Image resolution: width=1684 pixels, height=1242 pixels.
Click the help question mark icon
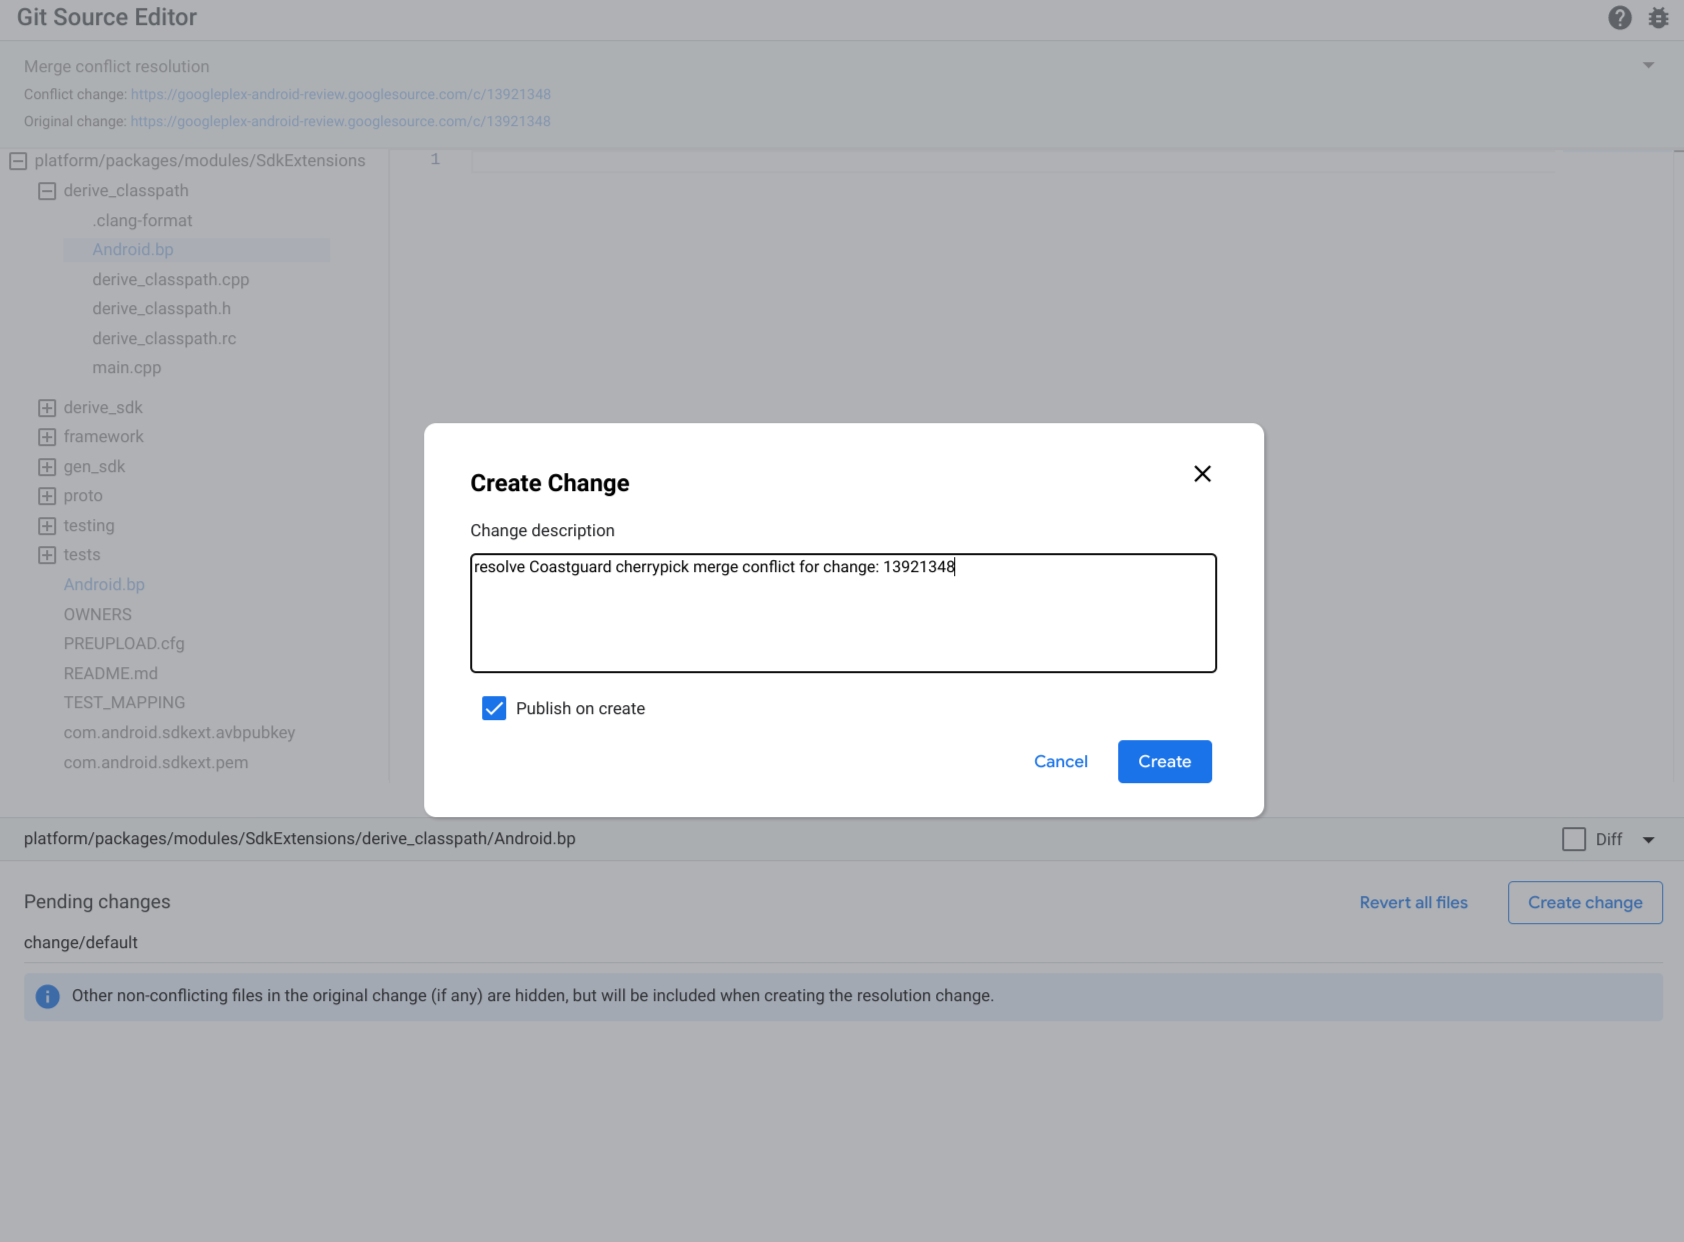[1619, 18]
